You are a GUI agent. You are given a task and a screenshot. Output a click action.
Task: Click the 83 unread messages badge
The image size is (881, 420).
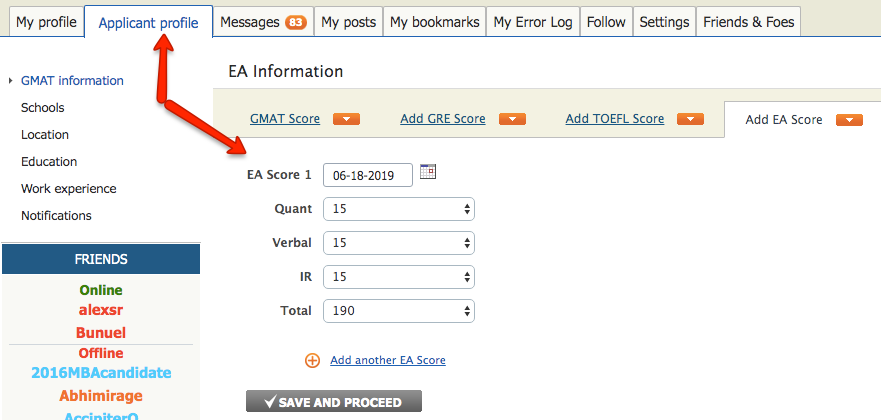pyautogui.click(x=296, y=22)
